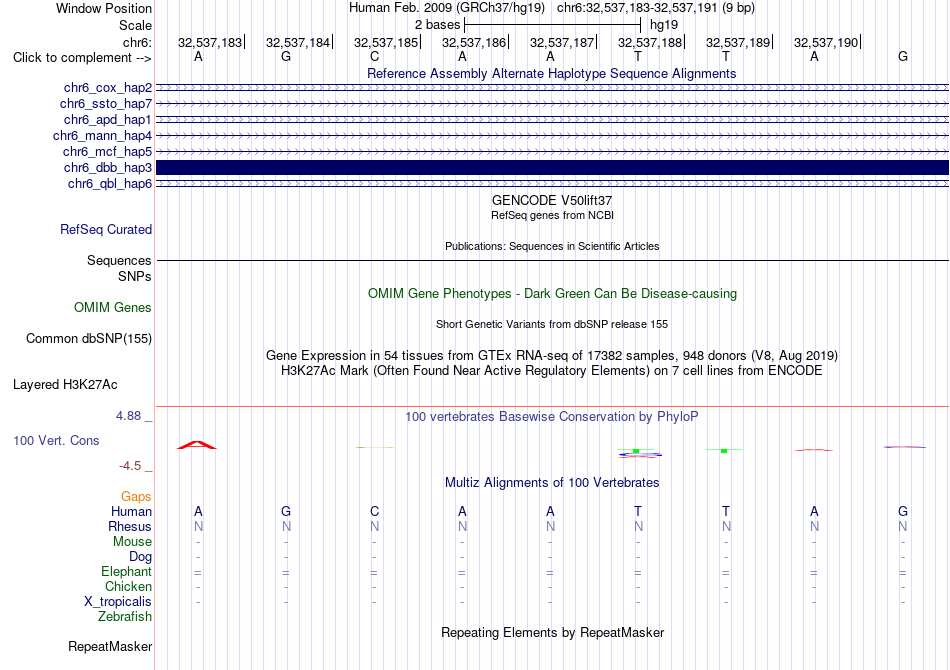Click the OMIM Genes track label
Image resolution: width=950 pixels, height=670 pixels.
[x=113, y=308]
